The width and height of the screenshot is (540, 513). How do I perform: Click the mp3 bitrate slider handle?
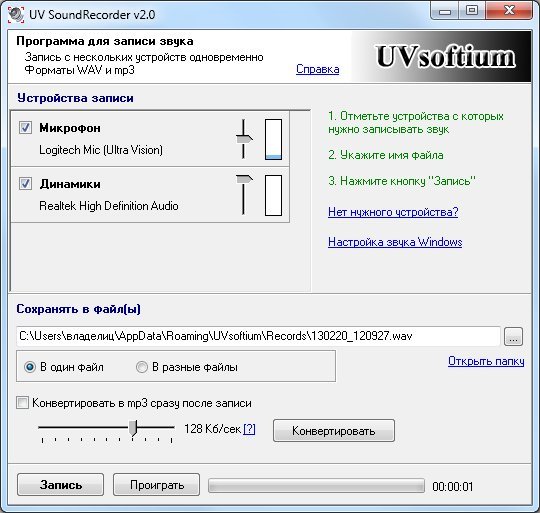pyautogui.click(x=133, y=428)
